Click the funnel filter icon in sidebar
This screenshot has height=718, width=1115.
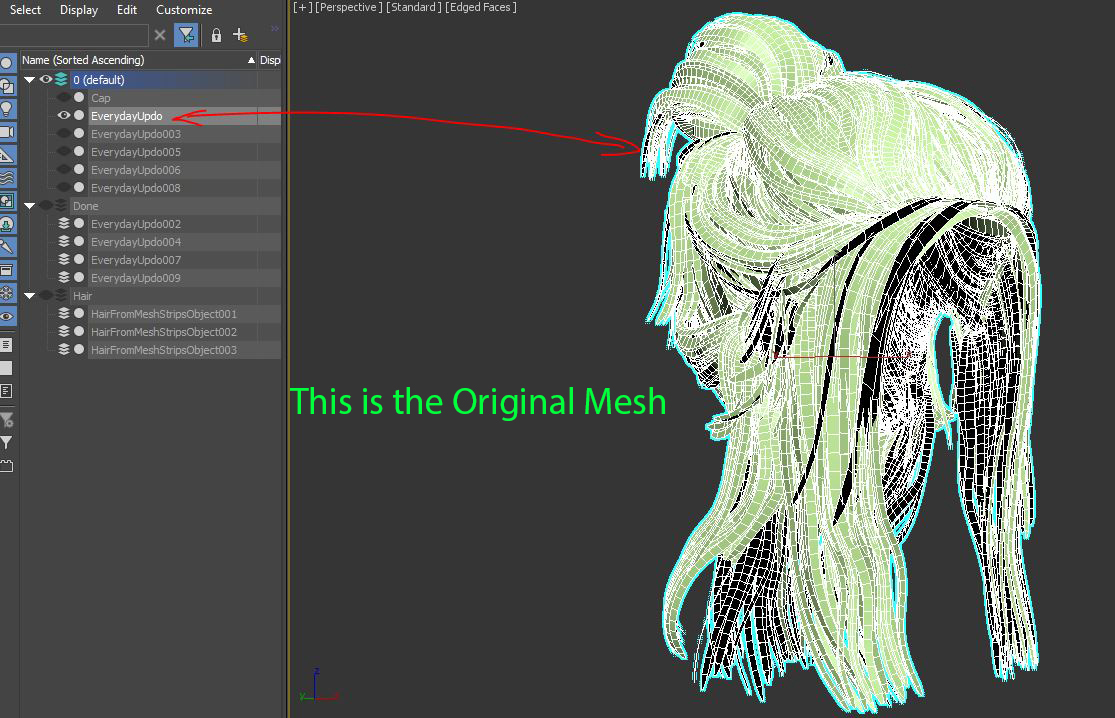pos(7,442)
